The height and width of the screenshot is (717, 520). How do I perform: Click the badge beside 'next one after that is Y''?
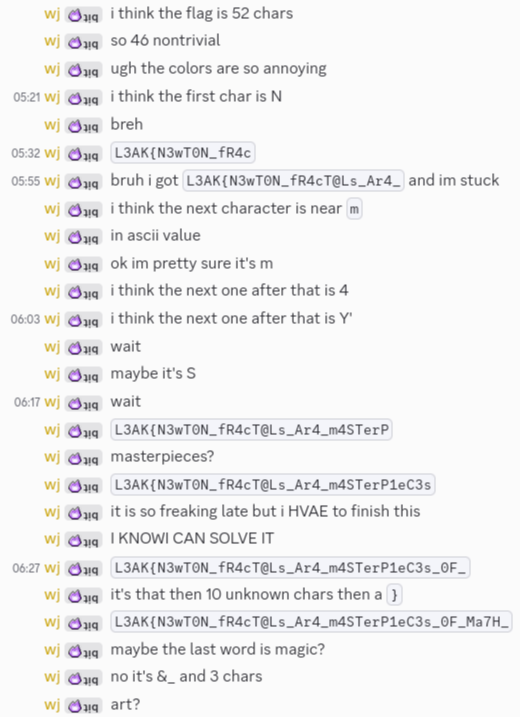click(x=83, y=320)
